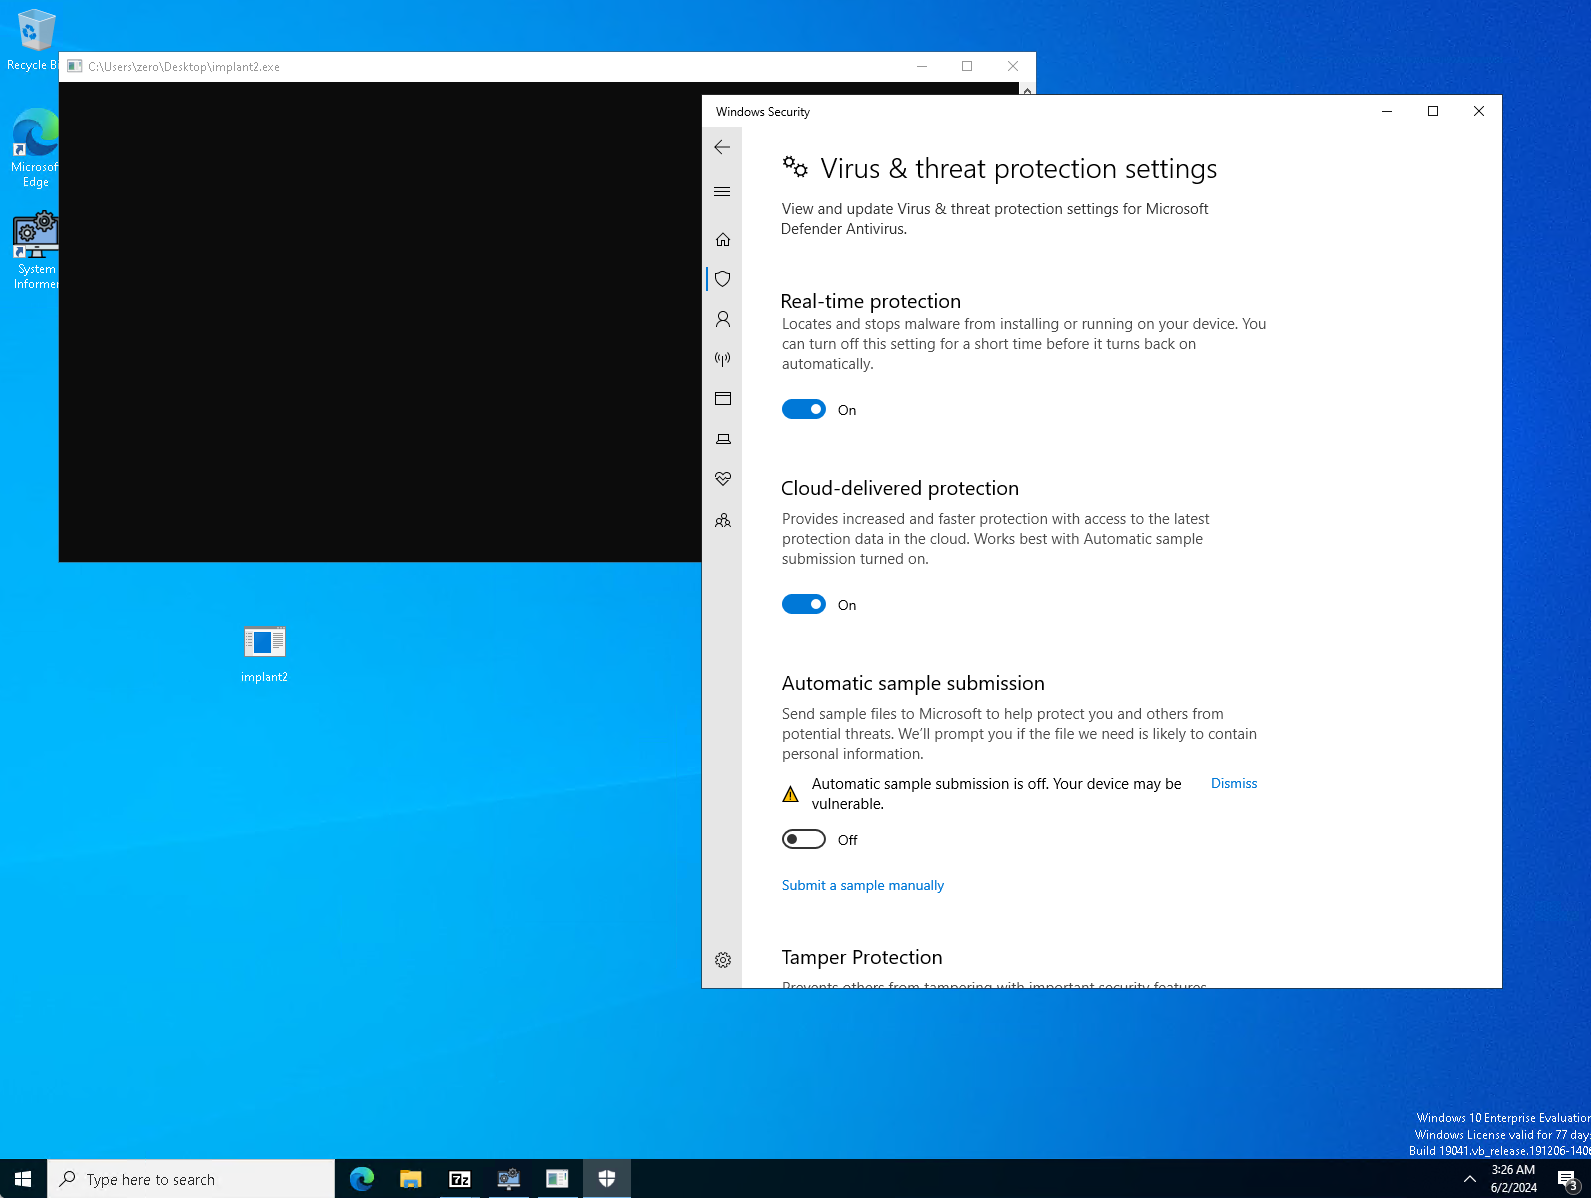This screenshot has width=1591, height=1198.
Task: Open the Home section in Windows Security
Action: coord(723,239)
